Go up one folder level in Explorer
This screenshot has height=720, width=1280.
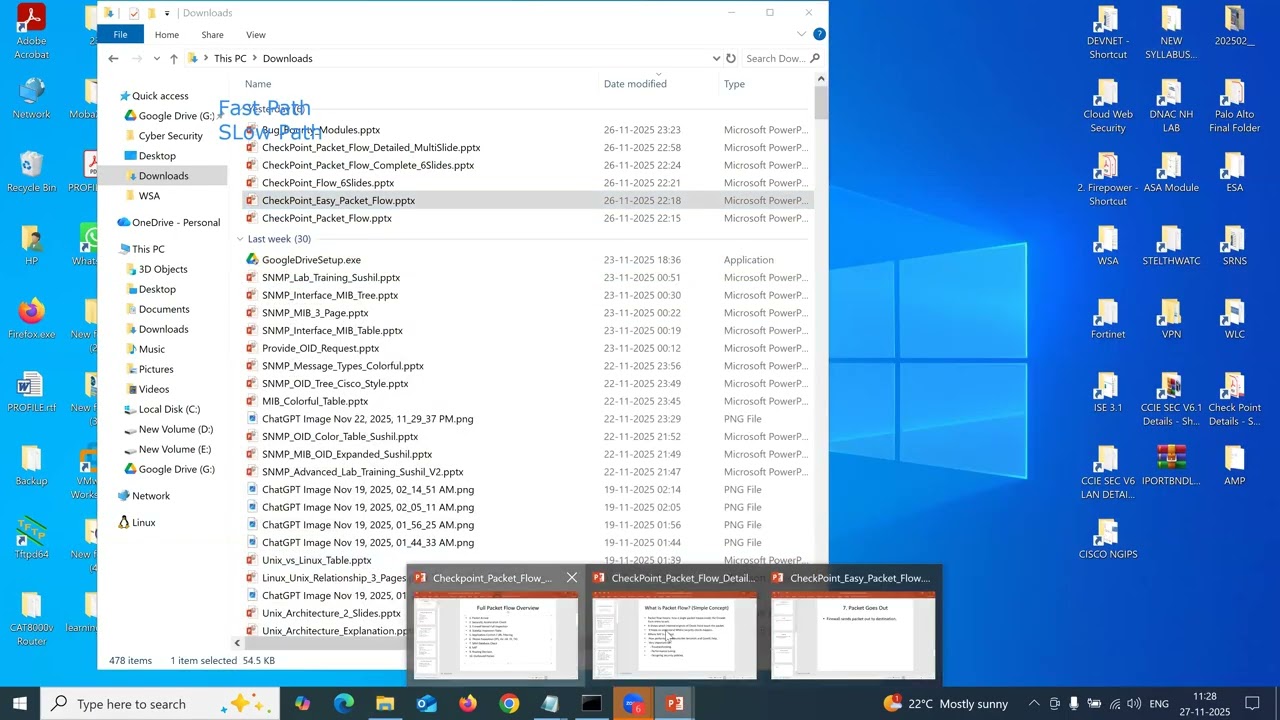(x=174, y=59)
